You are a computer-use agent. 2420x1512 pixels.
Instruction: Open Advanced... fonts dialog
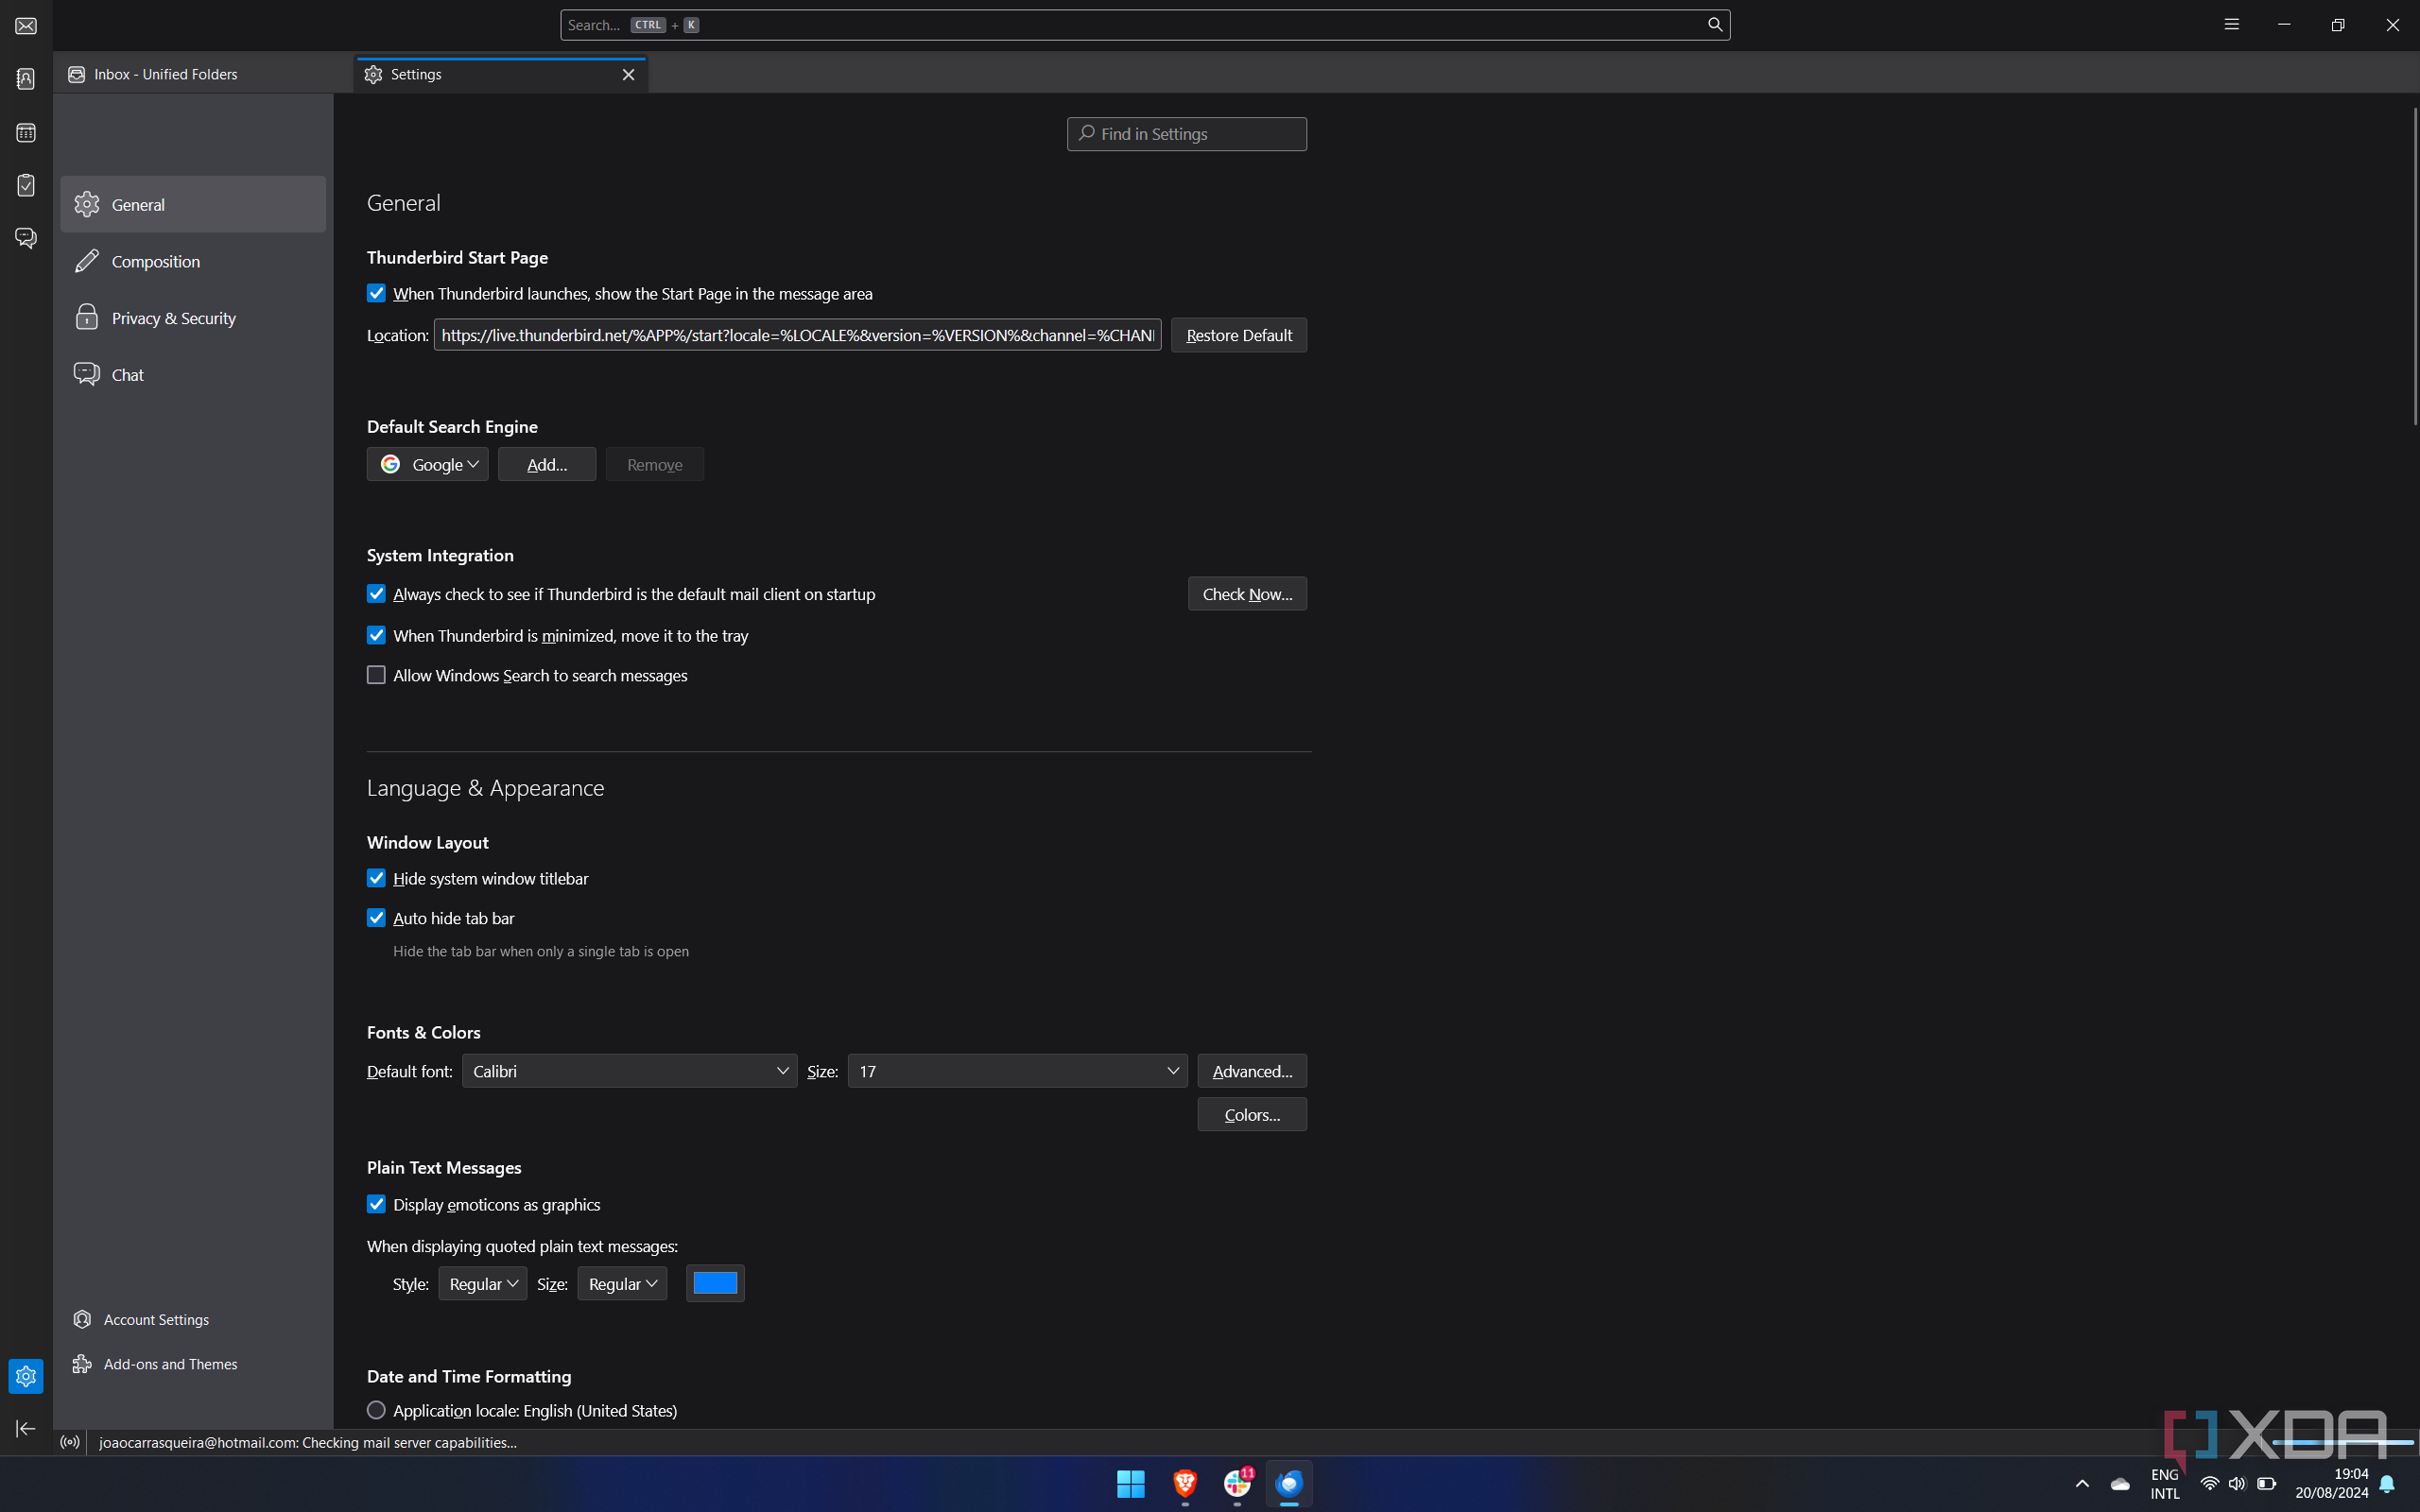coord(1251,1071)
